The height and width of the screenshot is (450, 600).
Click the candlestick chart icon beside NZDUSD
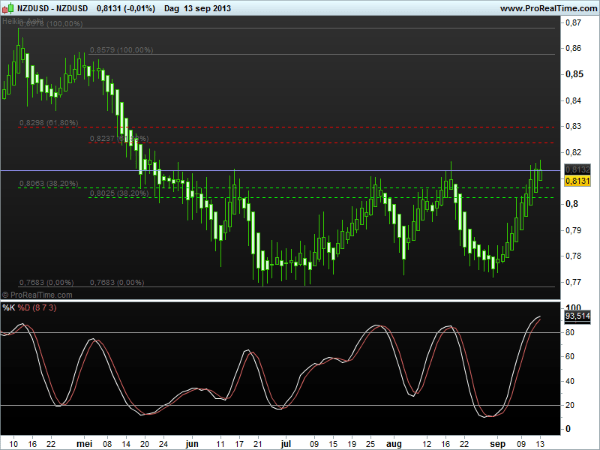pyautogui.click(x=9, y=8)
